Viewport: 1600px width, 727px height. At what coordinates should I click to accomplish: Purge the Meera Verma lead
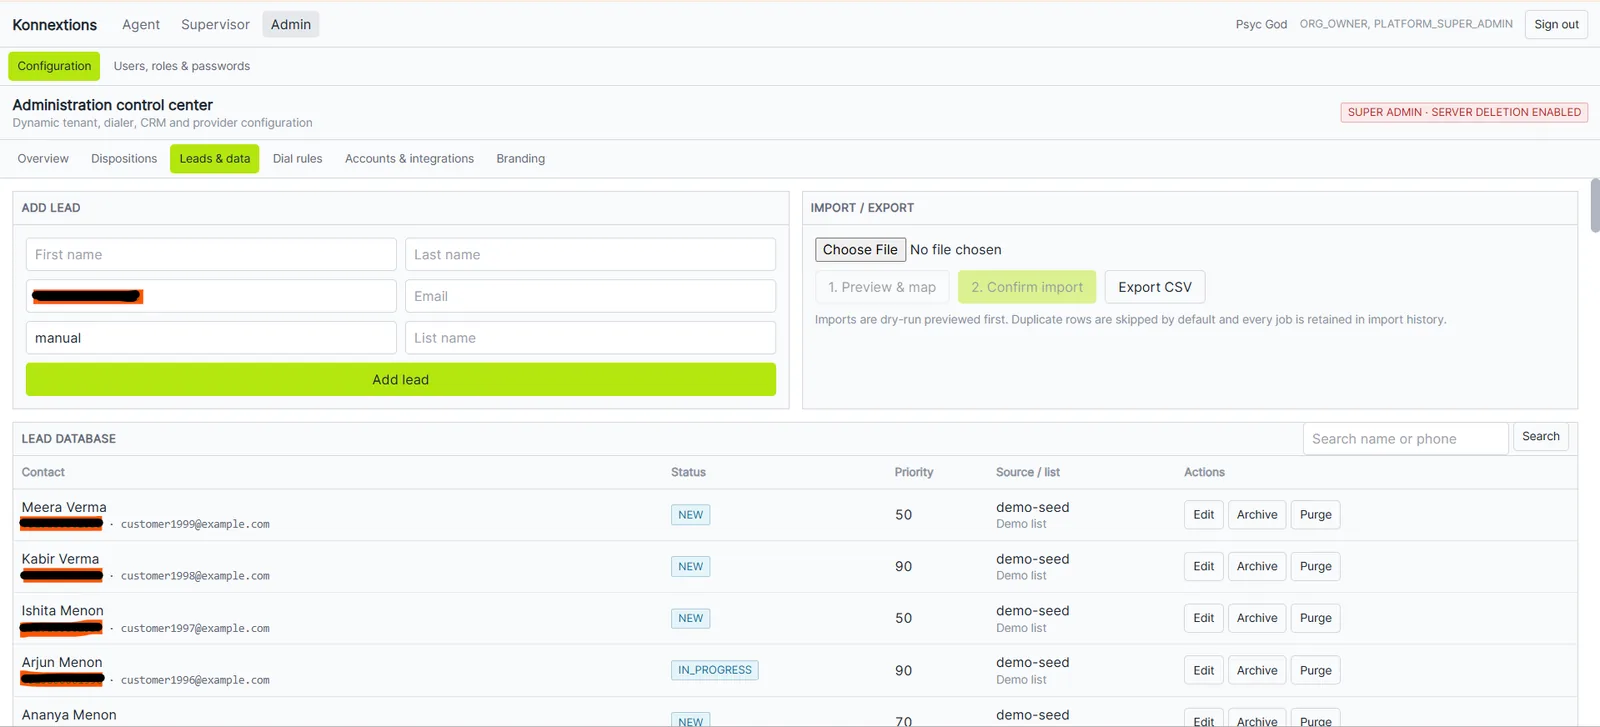(1315, 515)
